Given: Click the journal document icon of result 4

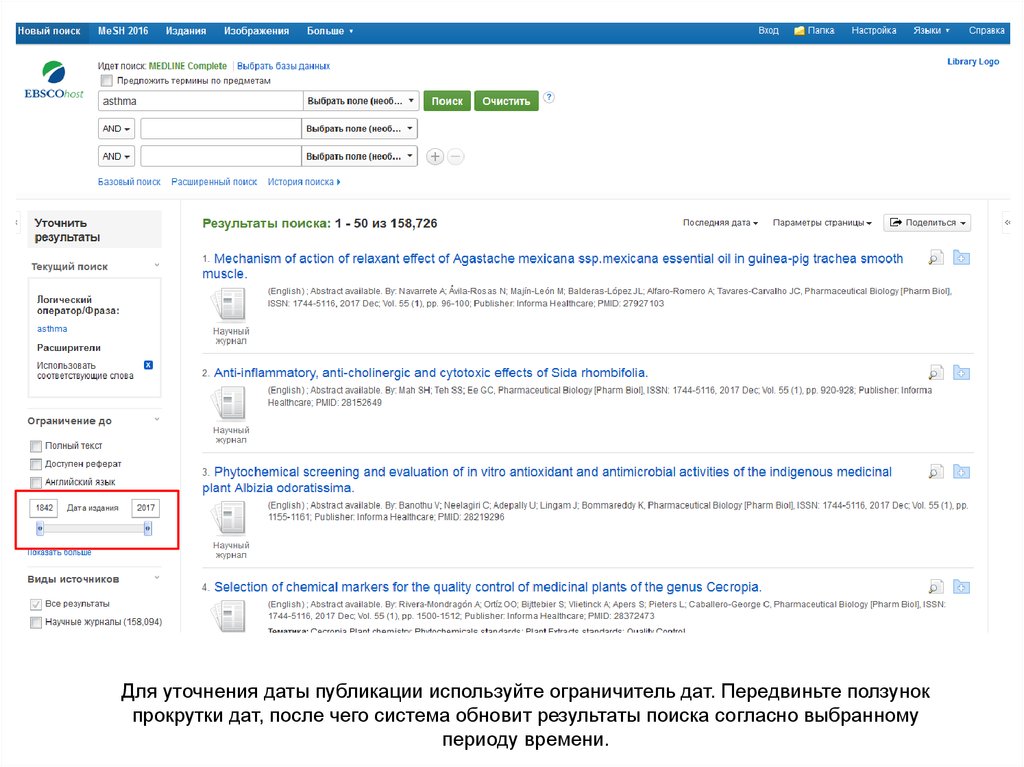Looking at the screenshot, I should click(229, 617).
